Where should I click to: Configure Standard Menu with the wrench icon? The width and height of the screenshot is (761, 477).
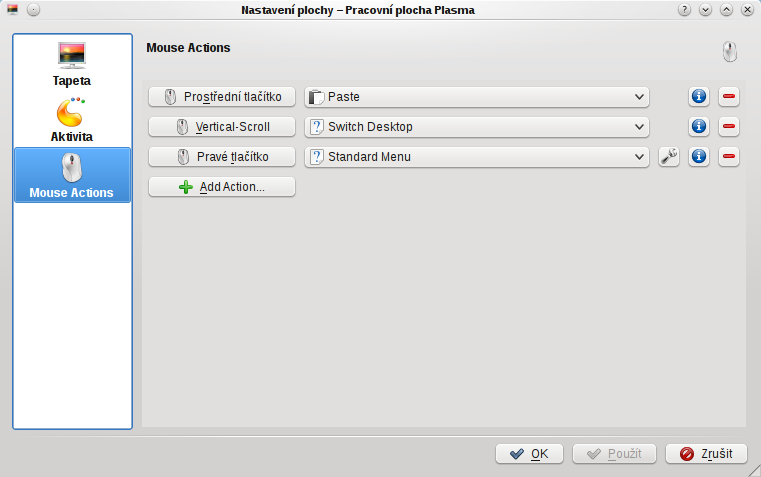click(x=669, y=157)
